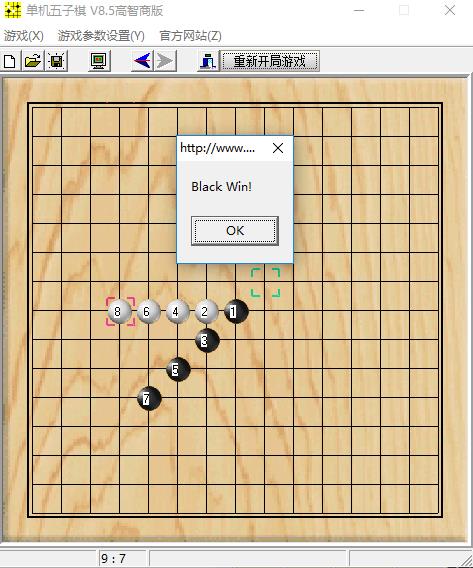Save the game using floppy disk icon
Viewport: 473px width, 568px height.
pos(56,61)
